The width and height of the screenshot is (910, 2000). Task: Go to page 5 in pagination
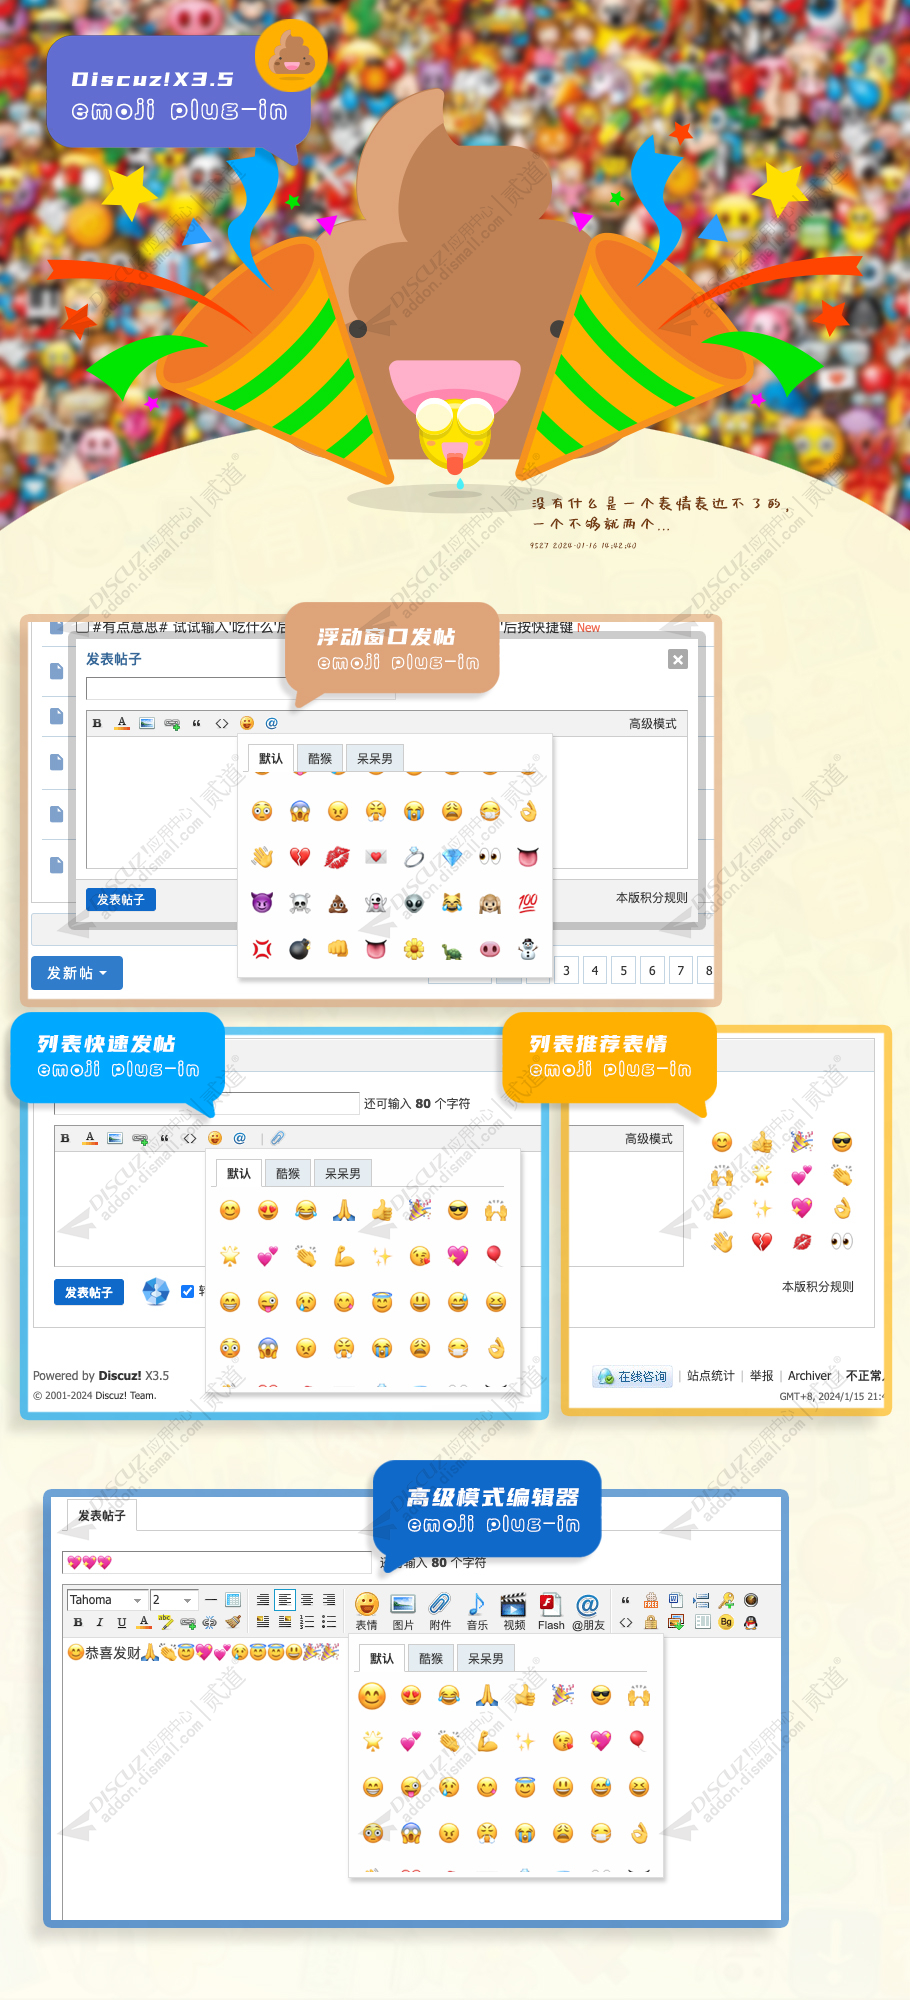623,970
